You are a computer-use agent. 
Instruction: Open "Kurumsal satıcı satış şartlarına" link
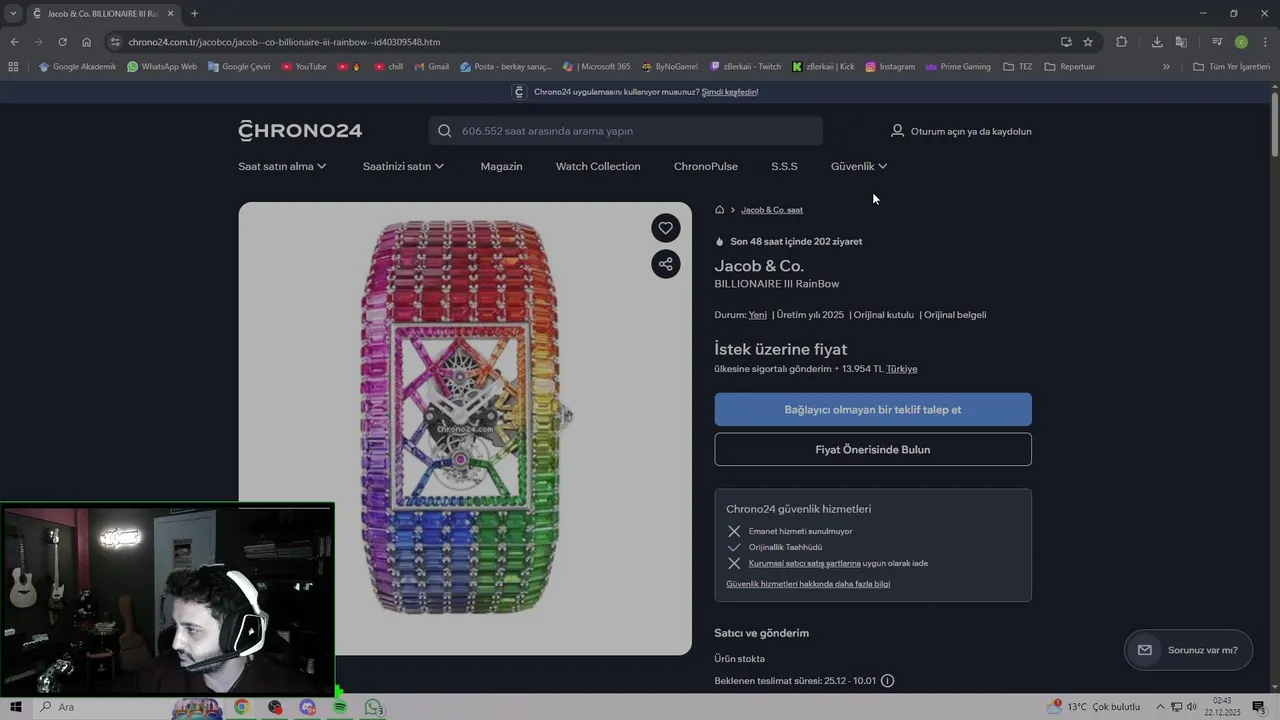tap(805, 563)
